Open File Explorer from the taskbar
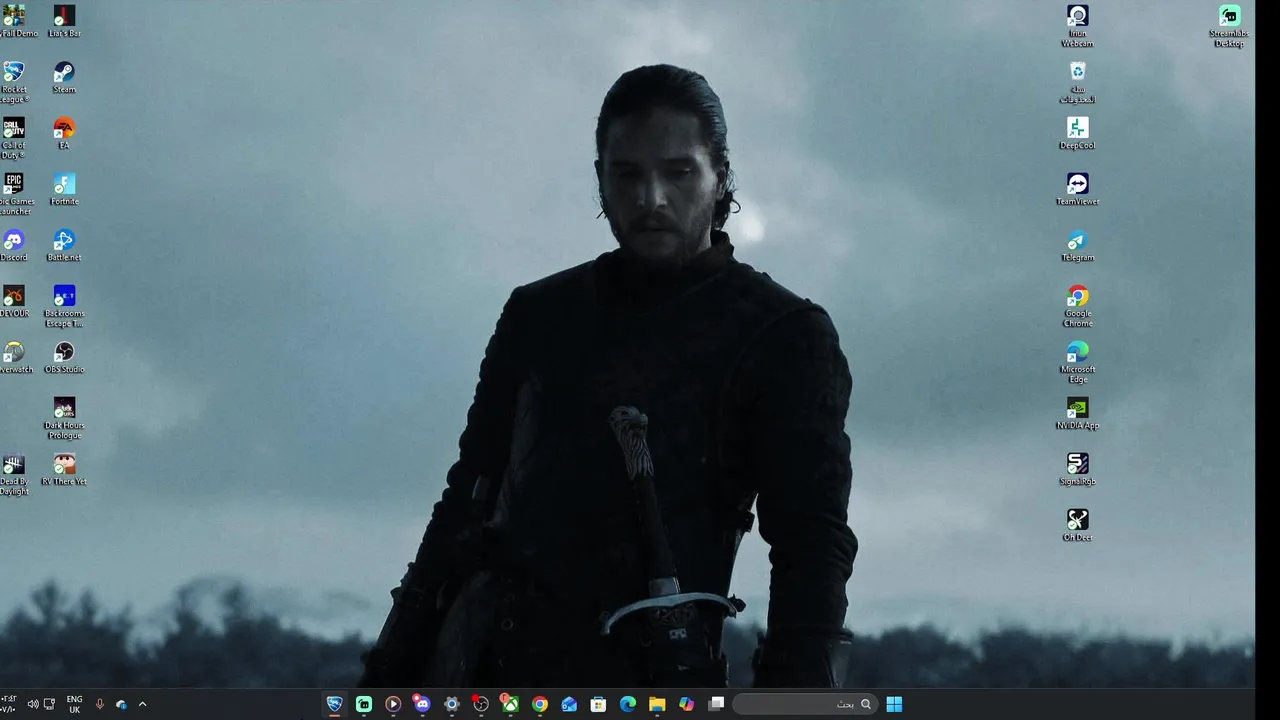The image size is (1280, 720). point(657,704)
